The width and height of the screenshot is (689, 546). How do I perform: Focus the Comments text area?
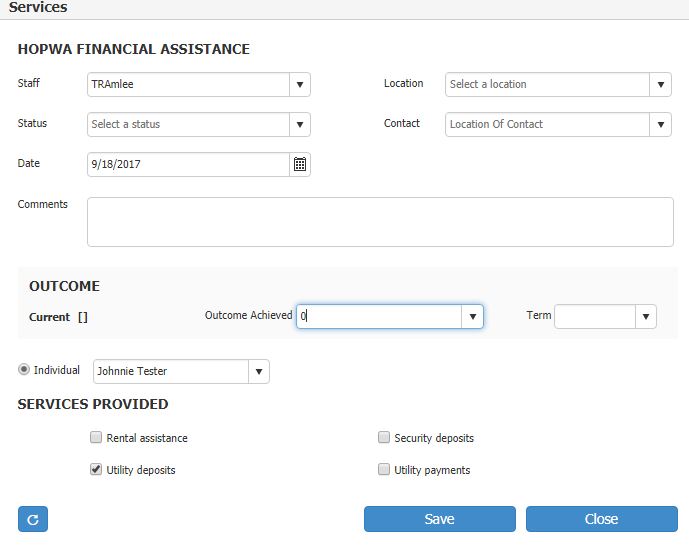[x=380, y=222]
